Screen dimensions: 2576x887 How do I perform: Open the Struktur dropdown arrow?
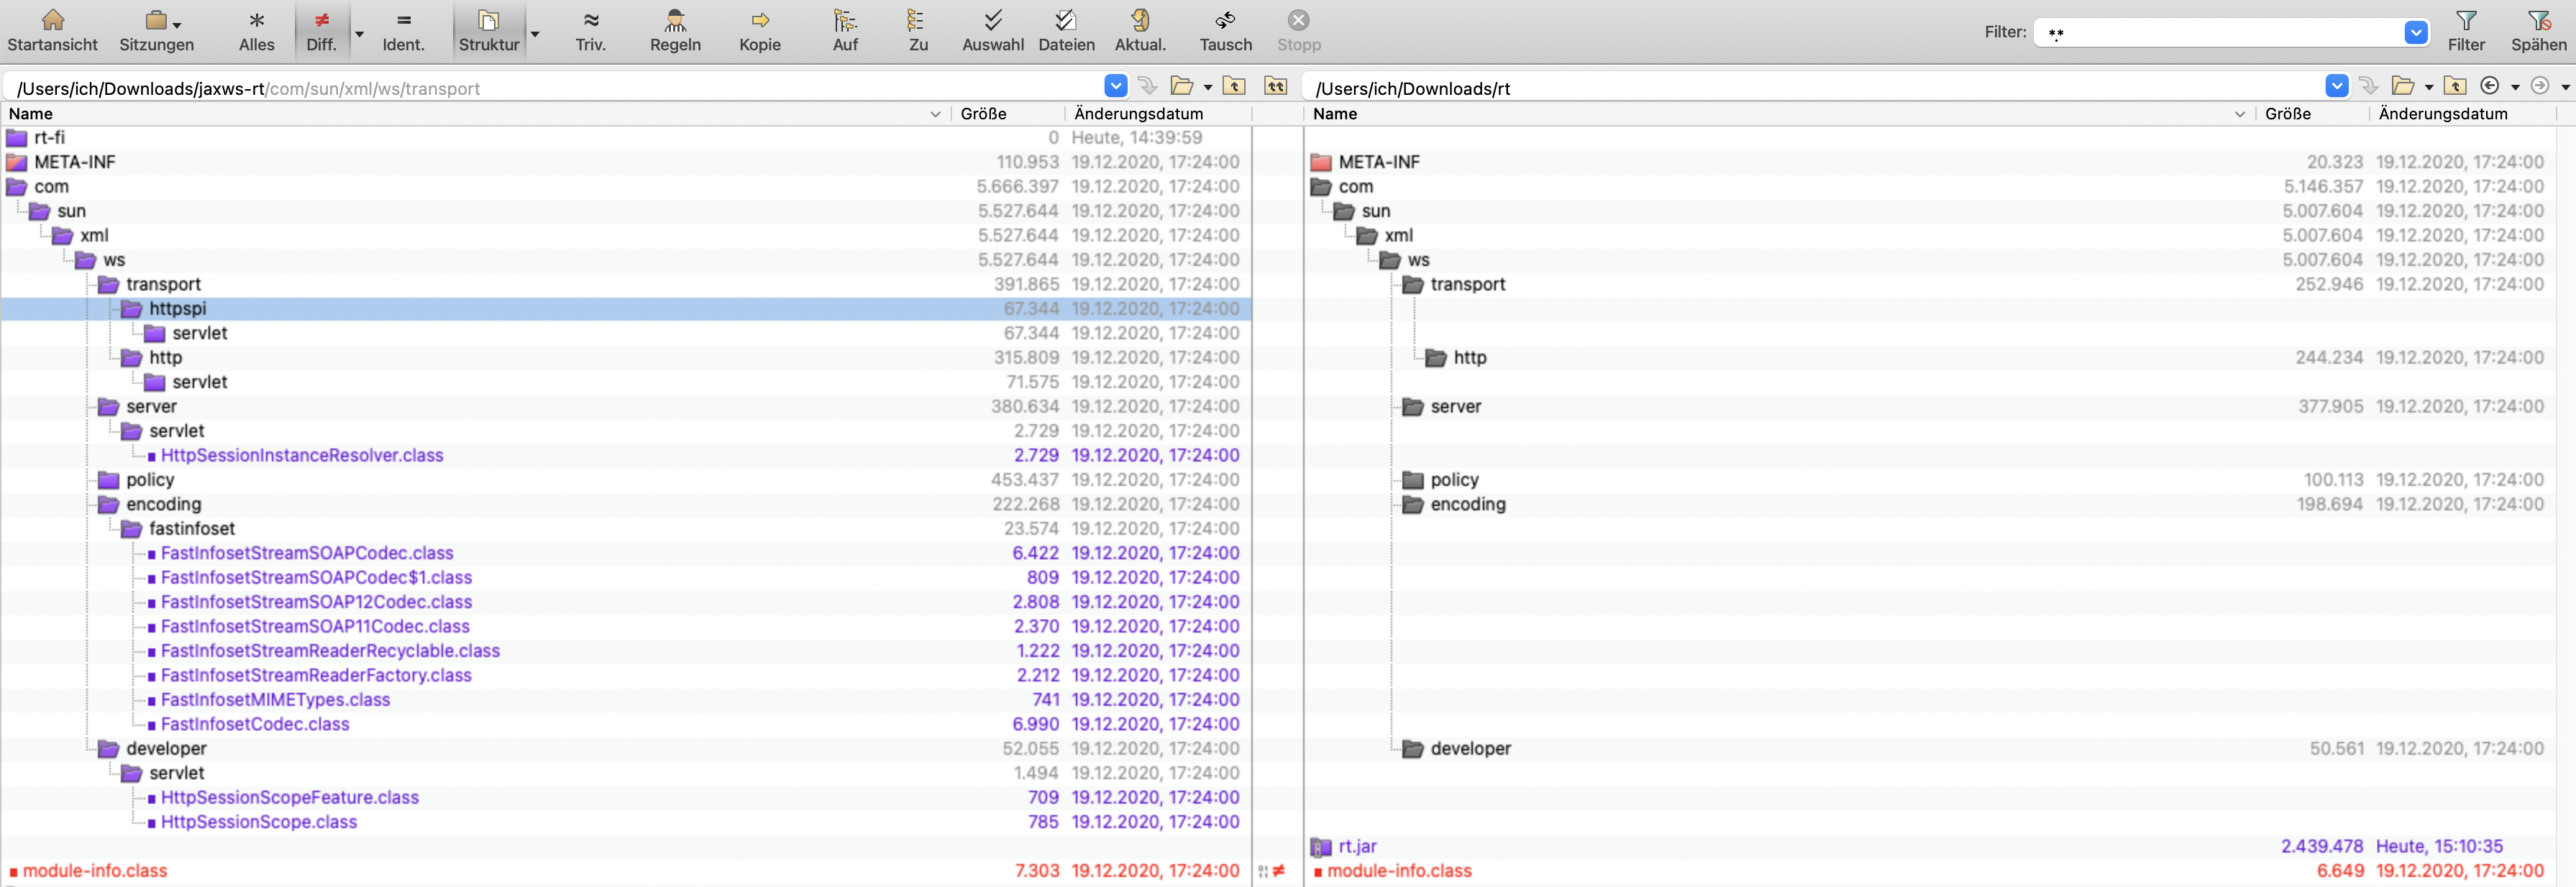535,34
